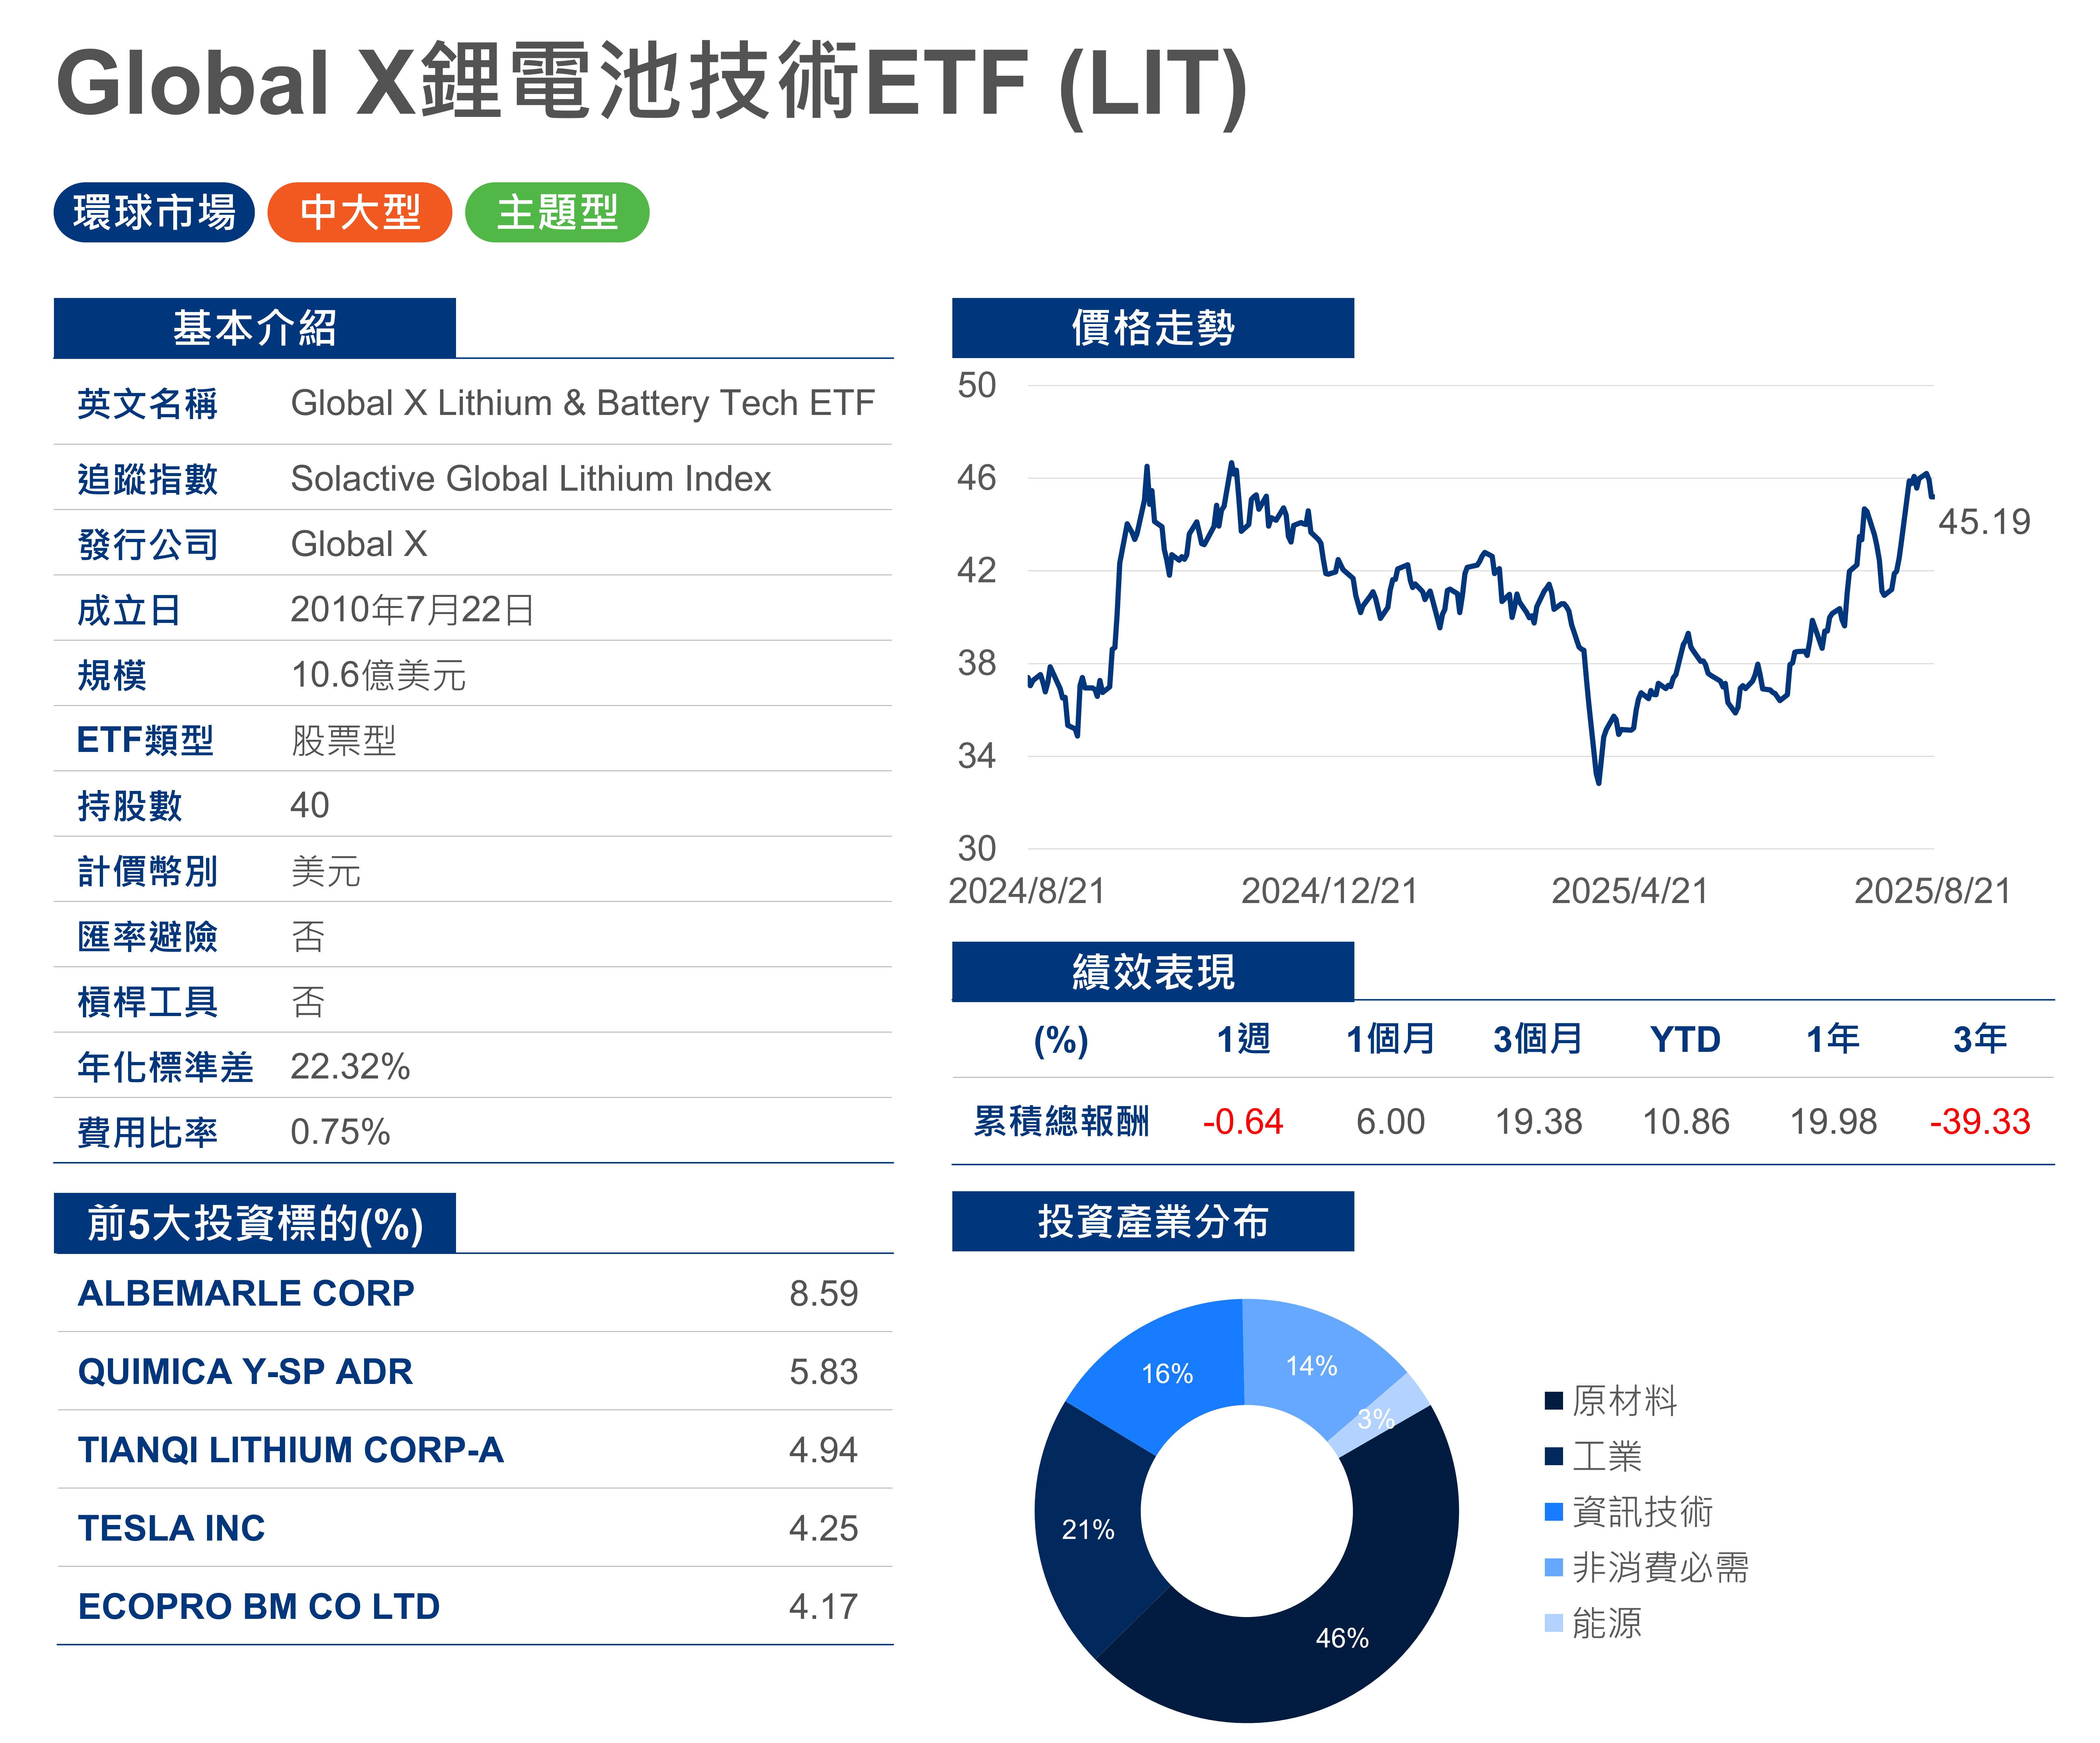Click the 3年 column header
The height and width of the screenshot is (1743, 2100).
(1980, 1039)
